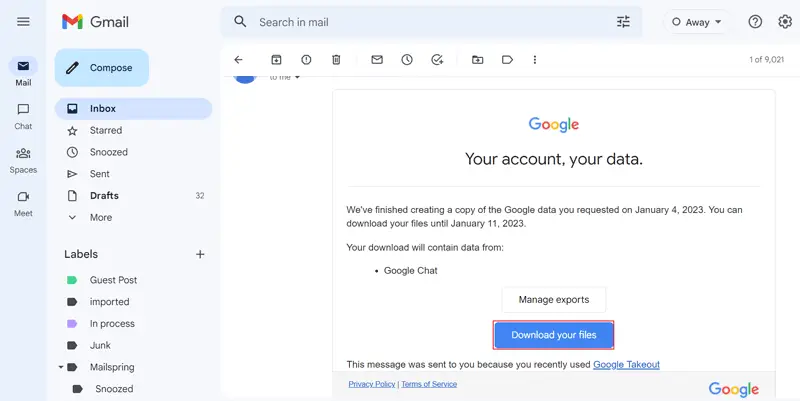
Task: Follow the Google Takeout link
Action: click(x=626, y=364)
